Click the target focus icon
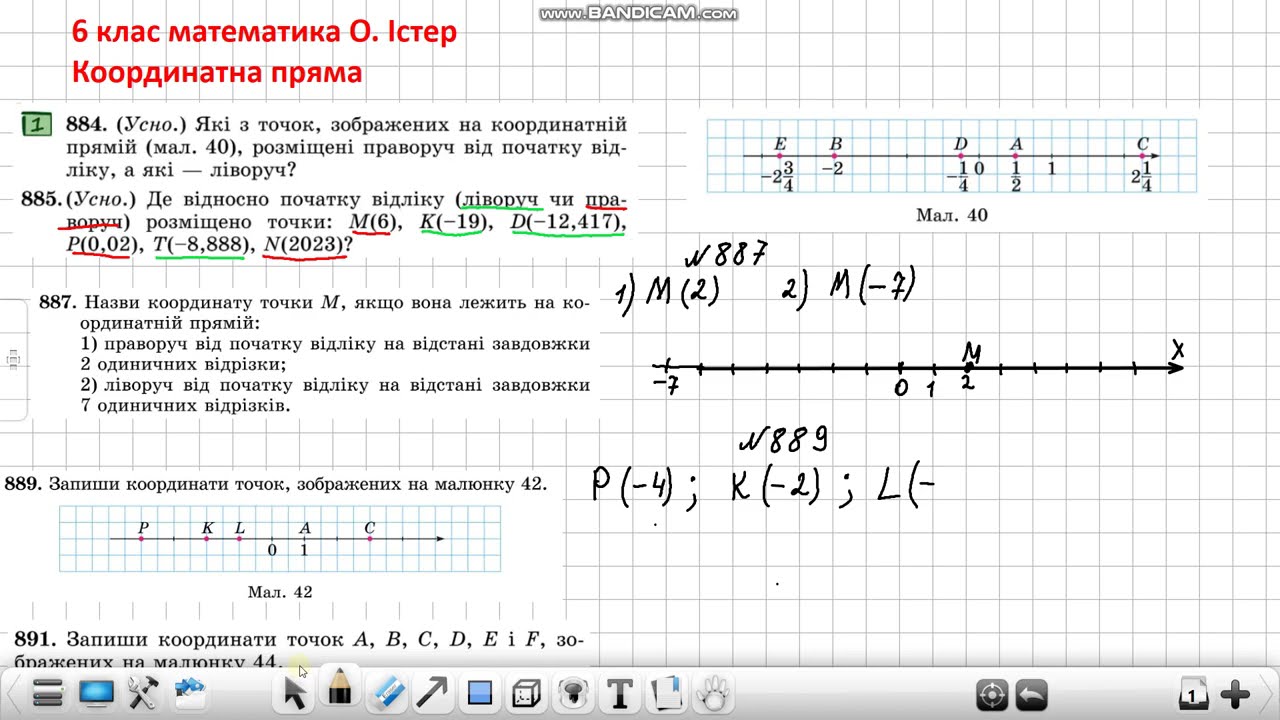Viewport: 1280px width, 720px height. [992, 693]
